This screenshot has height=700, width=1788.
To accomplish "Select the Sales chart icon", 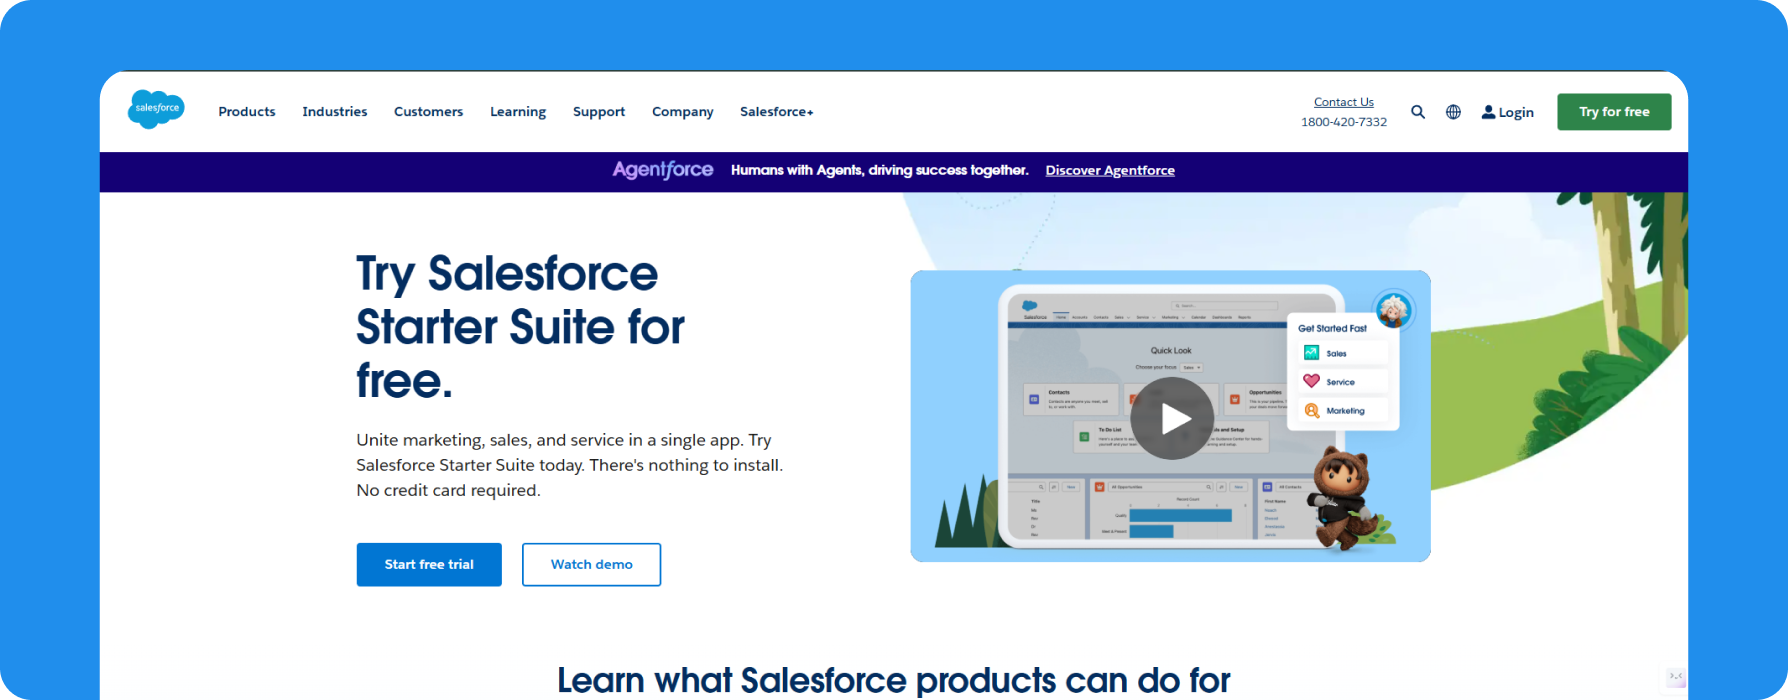I will pyautogui.click(x=1311, y=353).
